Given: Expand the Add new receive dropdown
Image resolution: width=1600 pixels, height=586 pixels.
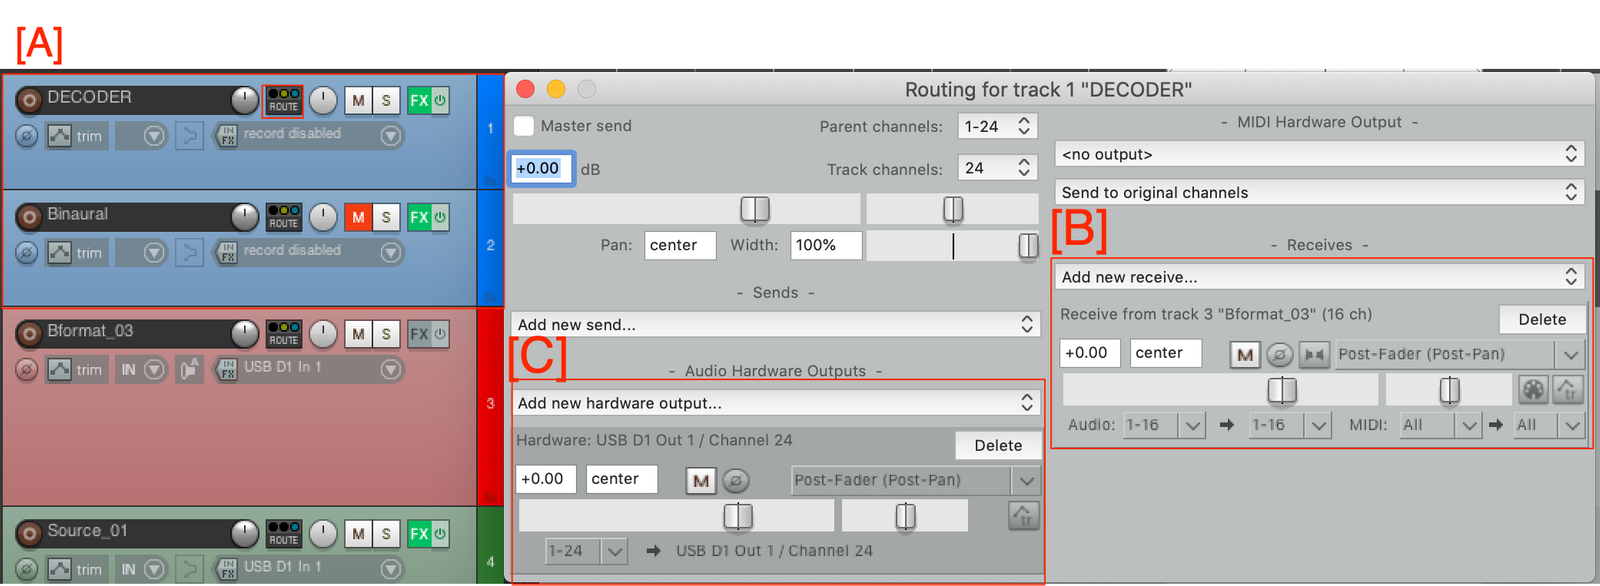Looking at the screenshot, I should 1319,277.
